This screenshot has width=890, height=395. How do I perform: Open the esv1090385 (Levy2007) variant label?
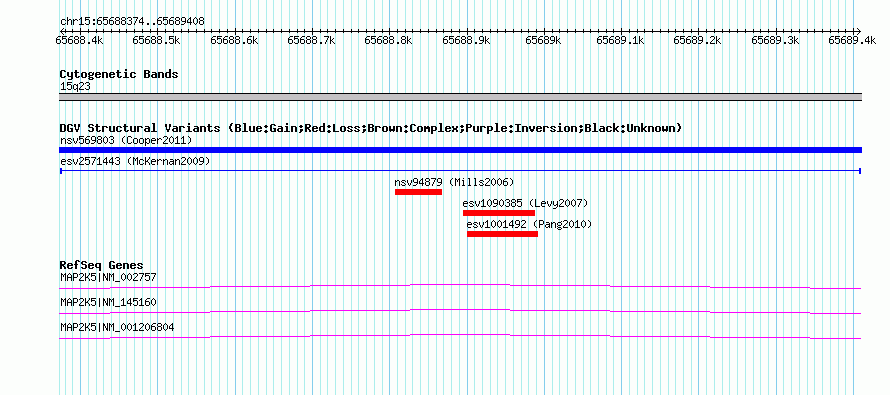(x=525, y=203)
